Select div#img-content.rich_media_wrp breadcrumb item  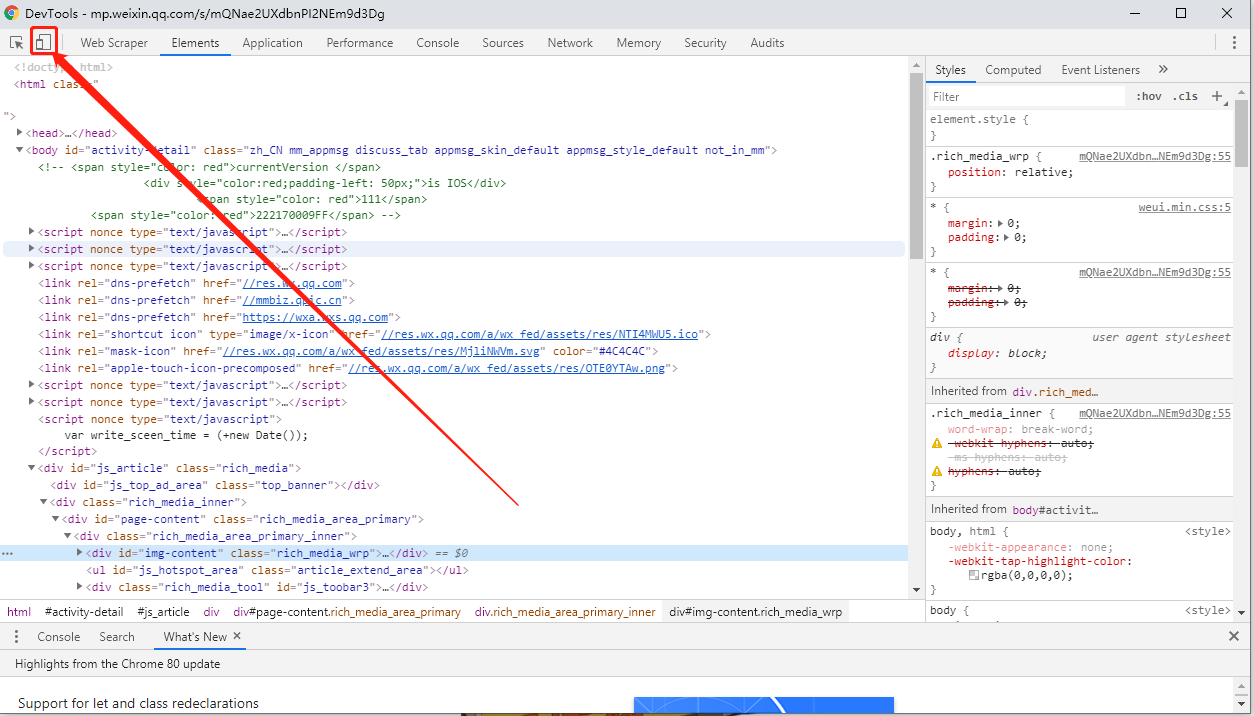[x=756, y=612]
